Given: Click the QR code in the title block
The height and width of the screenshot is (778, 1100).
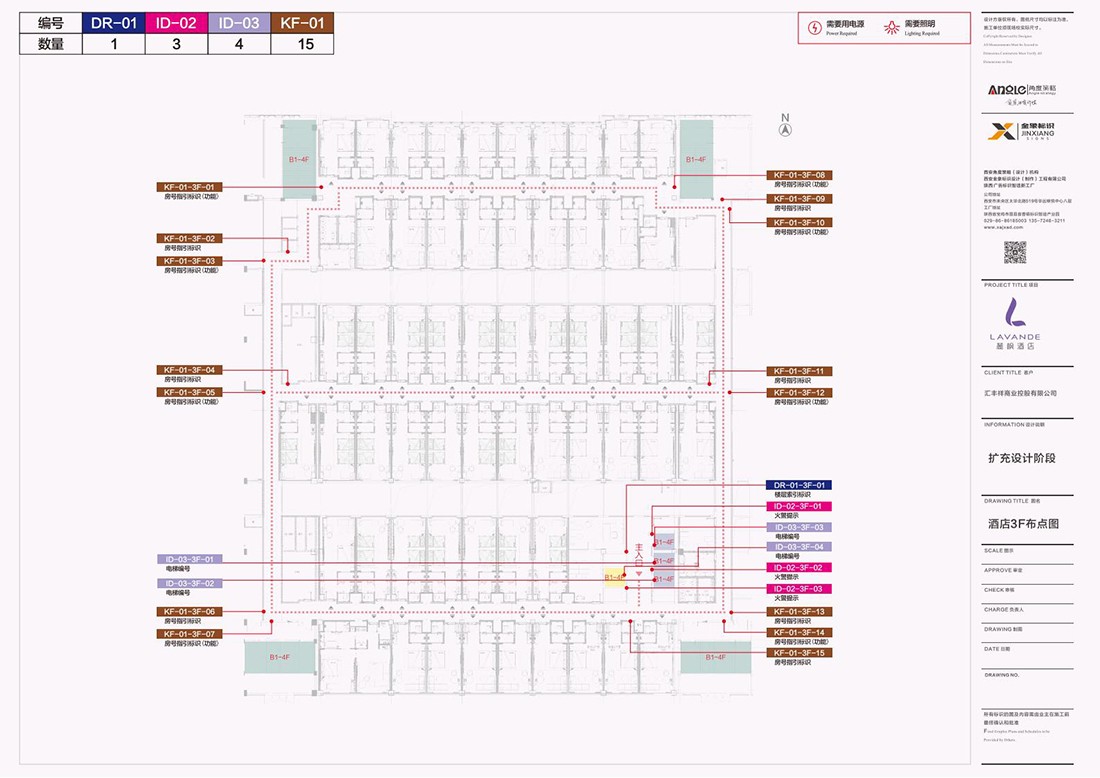Looking at the screenshot, I should point(1015,252).
